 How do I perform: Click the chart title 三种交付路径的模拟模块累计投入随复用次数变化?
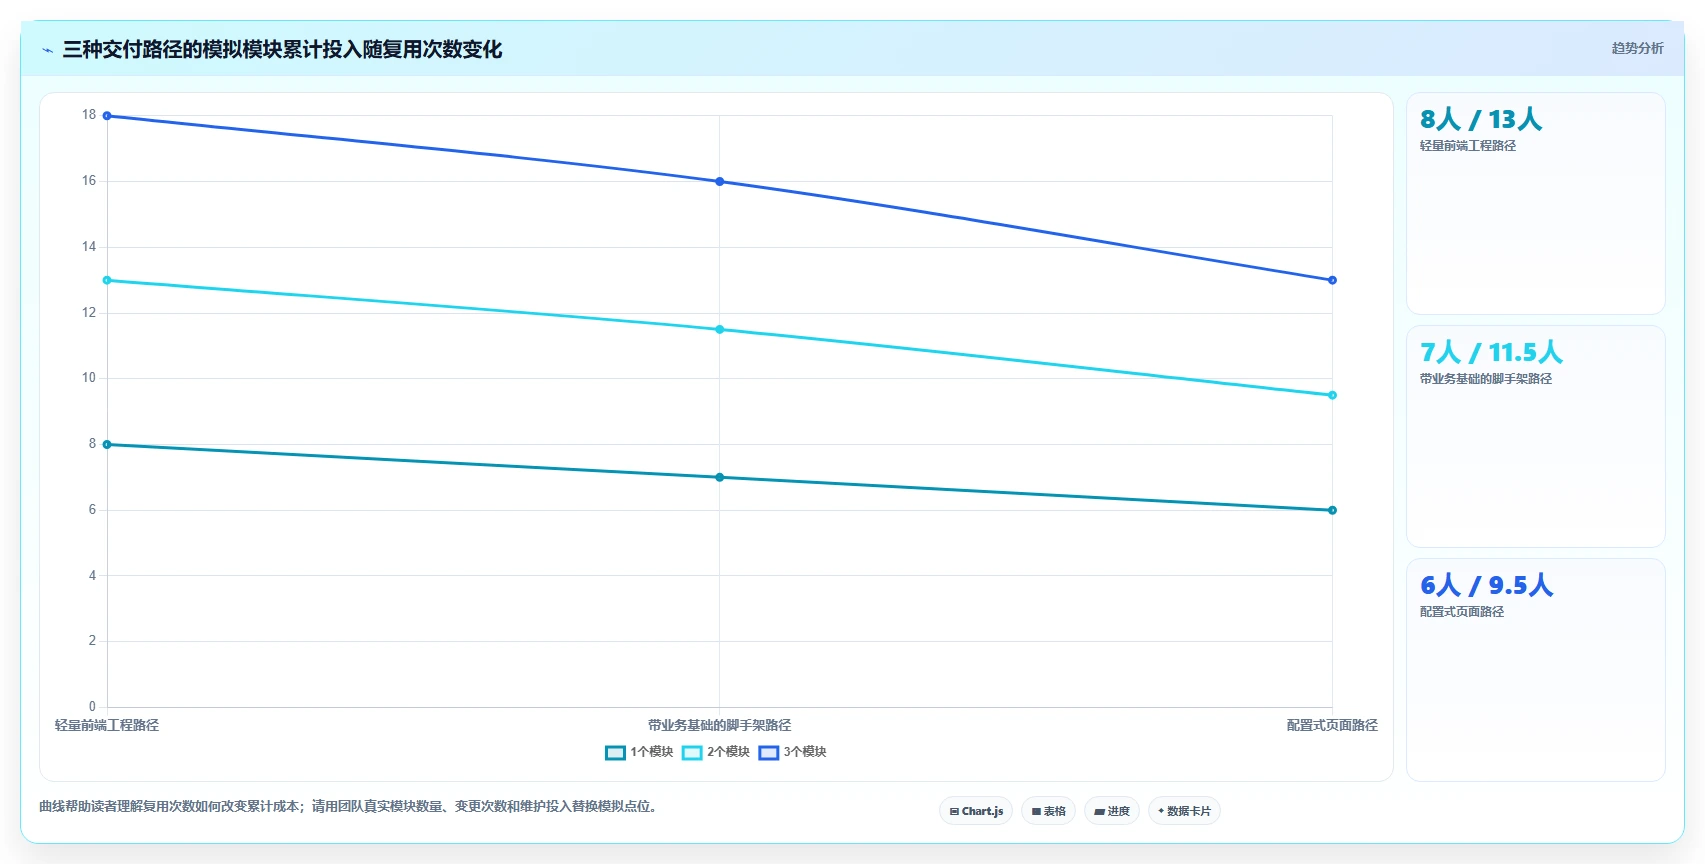click(282, 50)
